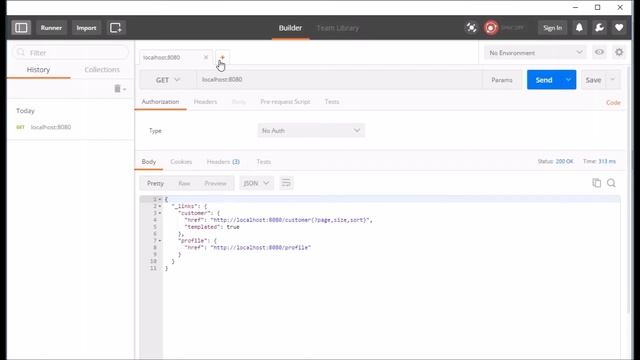The image size is (640, 360).
Task: Click the customer href URL in response
Action: click(x=291, y=220)
